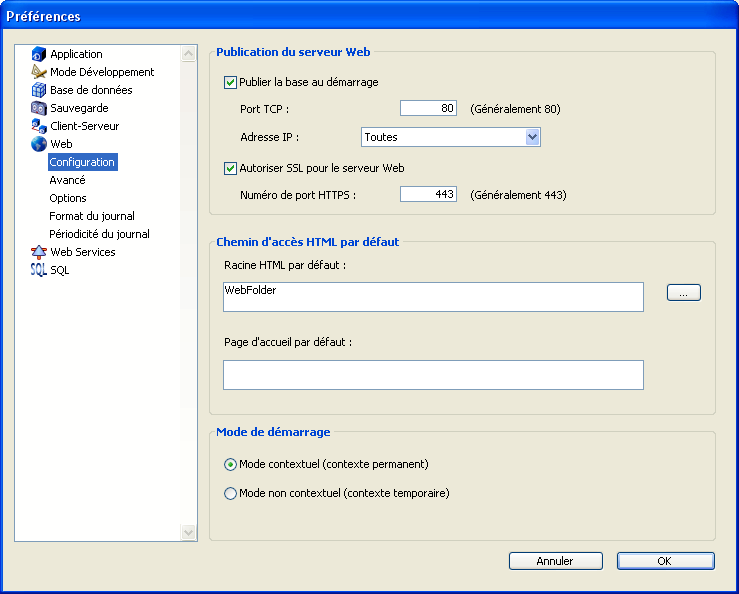Uncheck Publier la base au démarrage
The height and width of the screenshot is (594, 739).
[231, 83]
